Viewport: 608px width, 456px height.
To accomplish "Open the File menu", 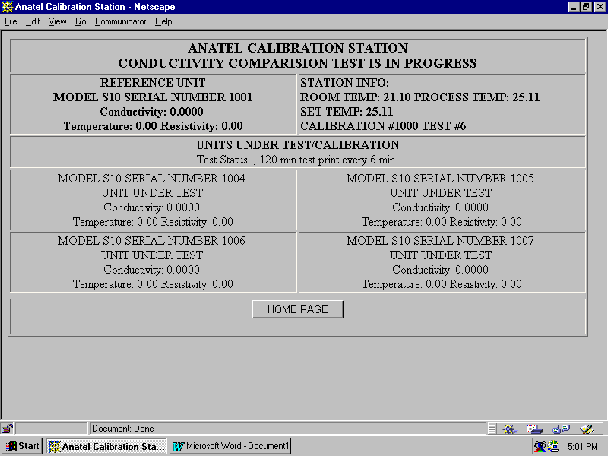I will click(10, 22).
